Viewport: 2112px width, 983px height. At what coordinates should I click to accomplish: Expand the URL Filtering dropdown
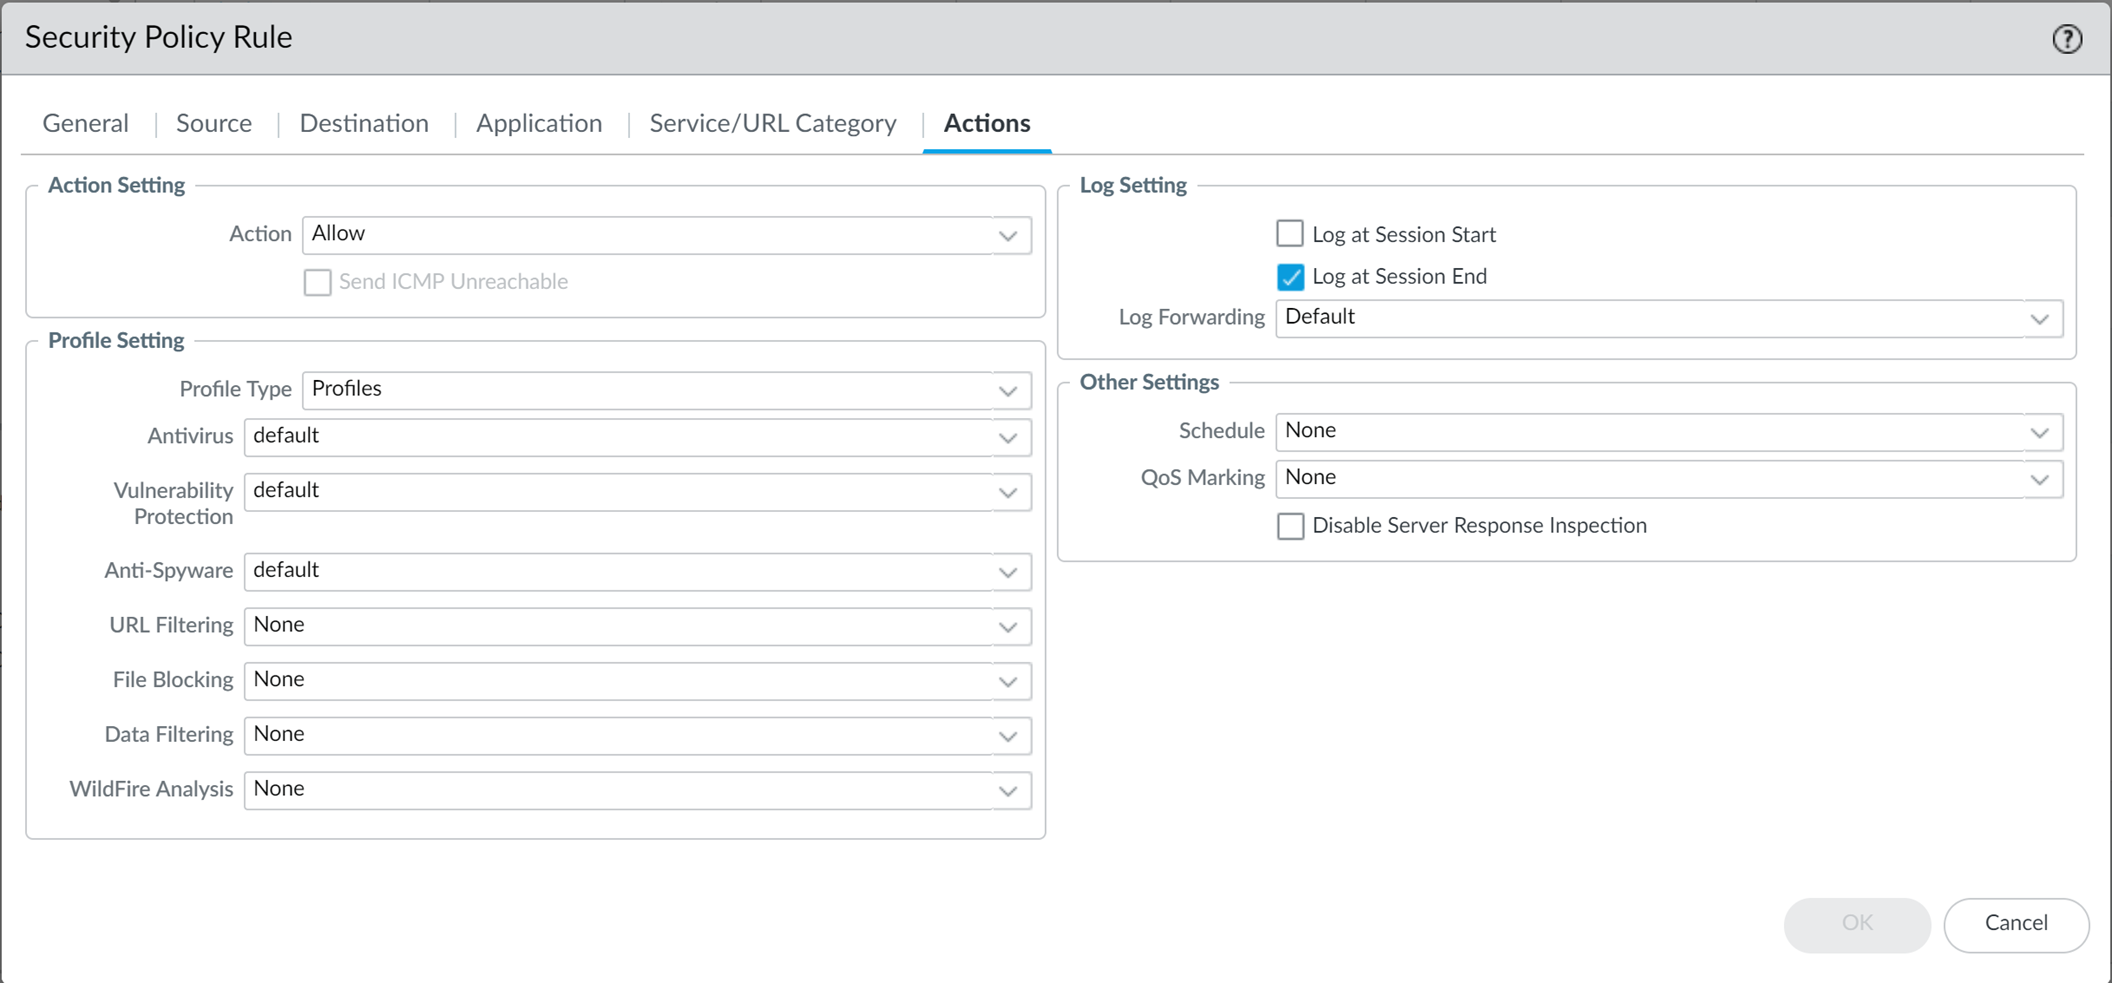click(638, 626)
